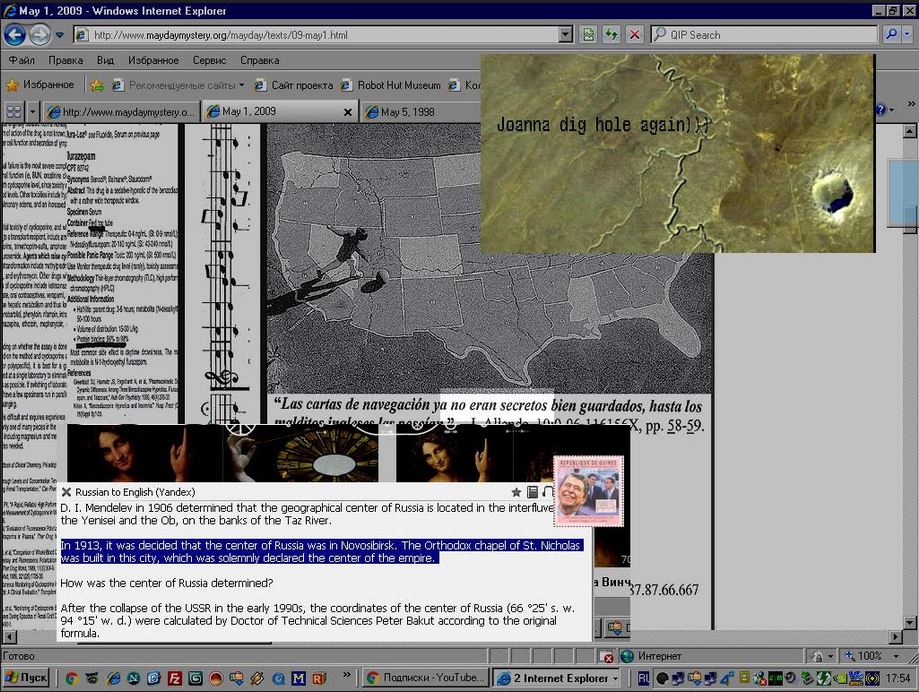This screenshot has width=919, height=692.
Task: Open the Справка menu
Action: (x=260, y=60)
